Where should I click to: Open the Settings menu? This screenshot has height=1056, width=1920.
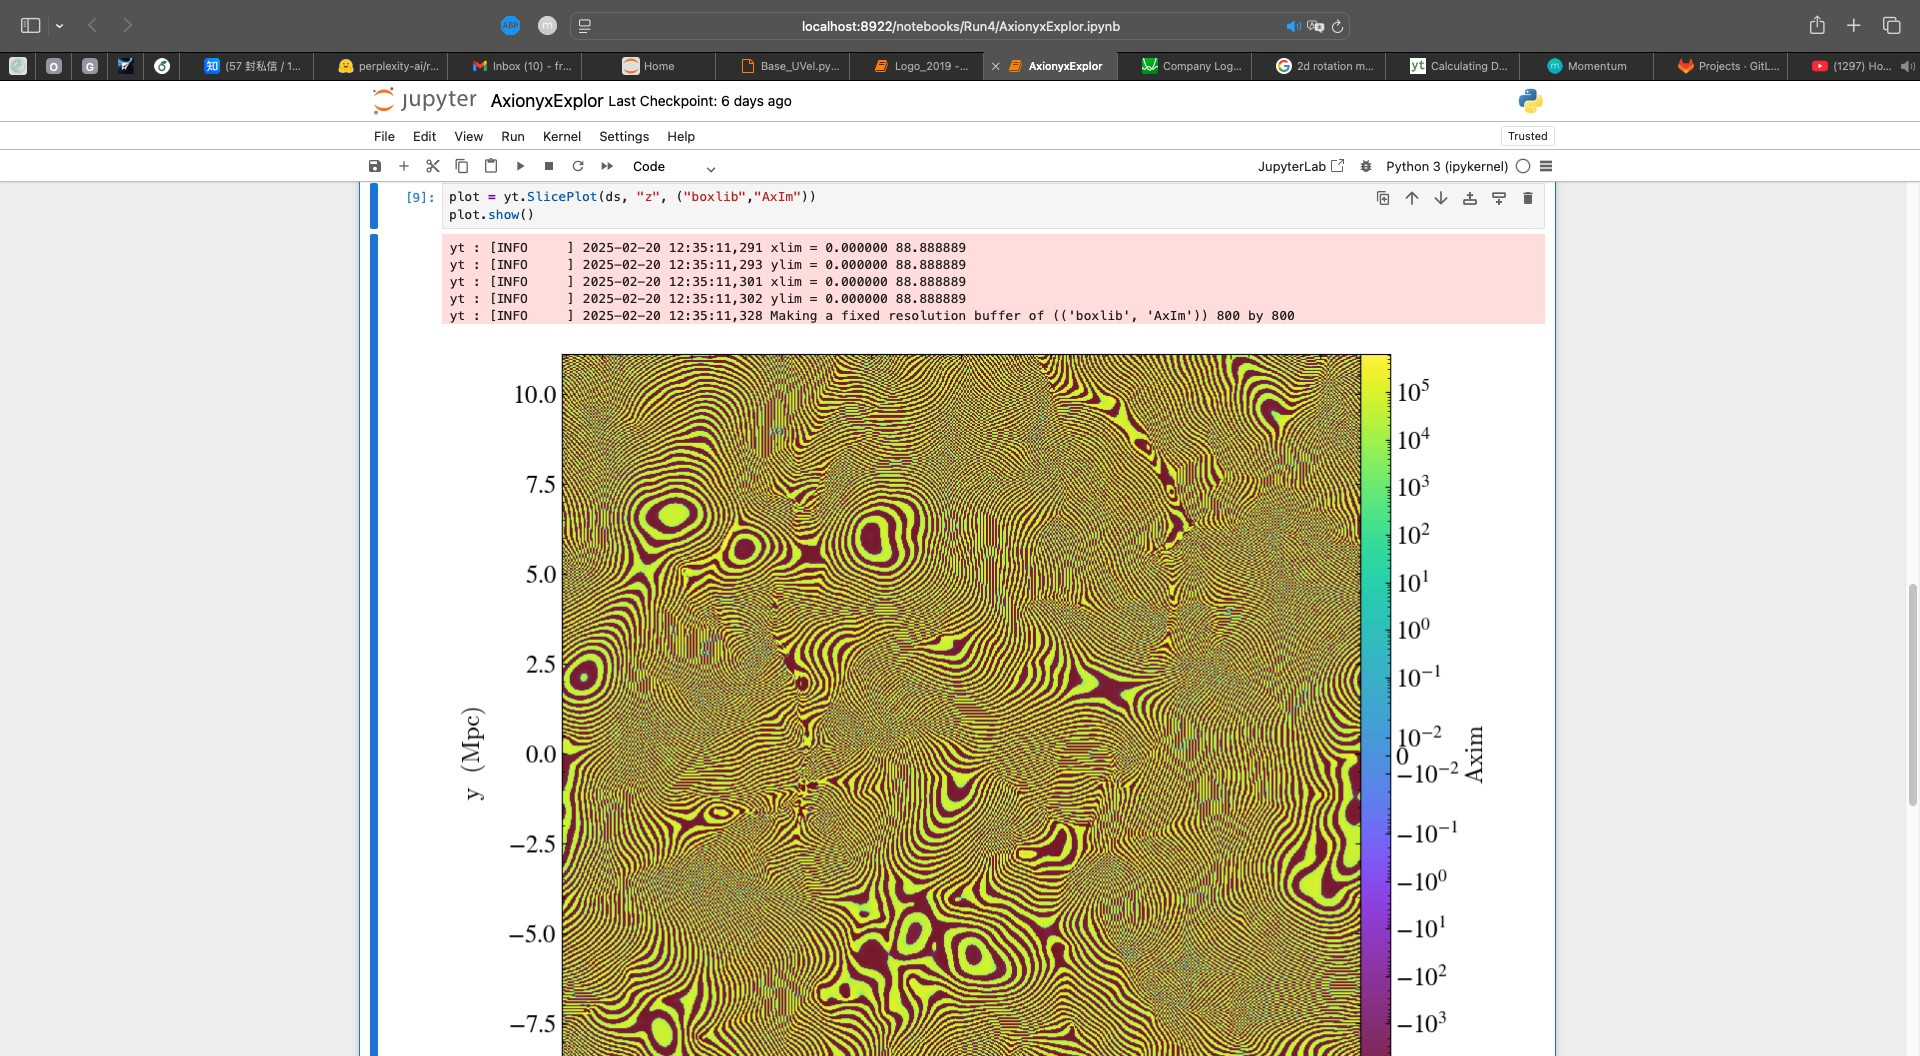tap(624, 136)
